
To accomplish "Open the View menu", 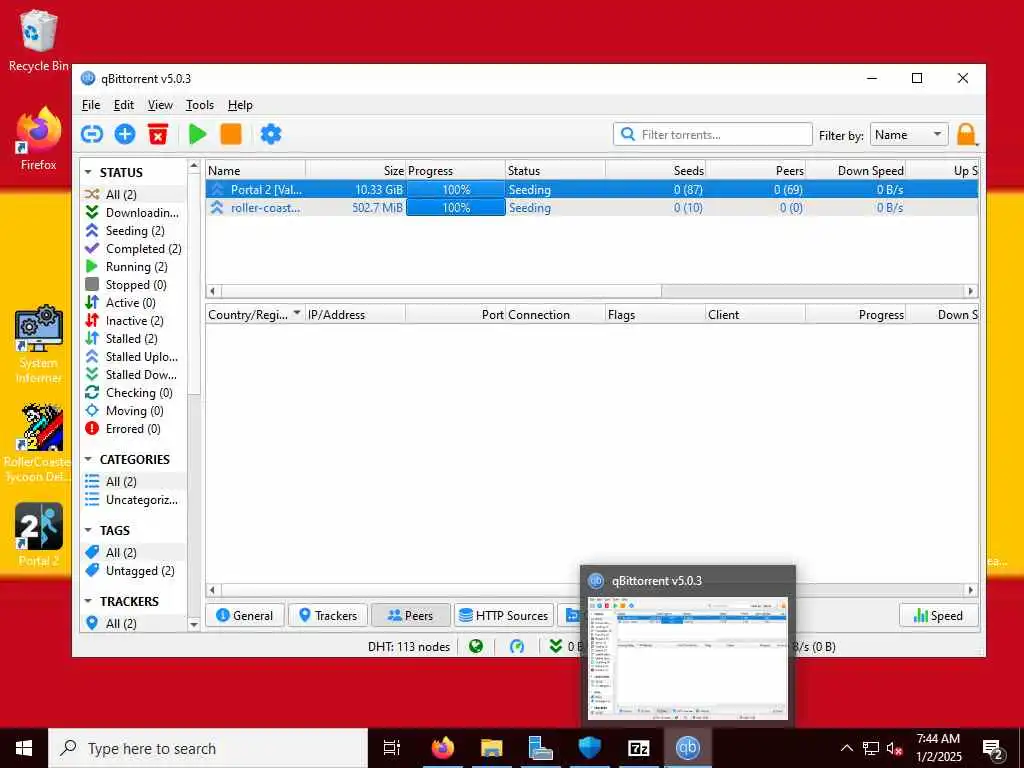I will [160, 104].
